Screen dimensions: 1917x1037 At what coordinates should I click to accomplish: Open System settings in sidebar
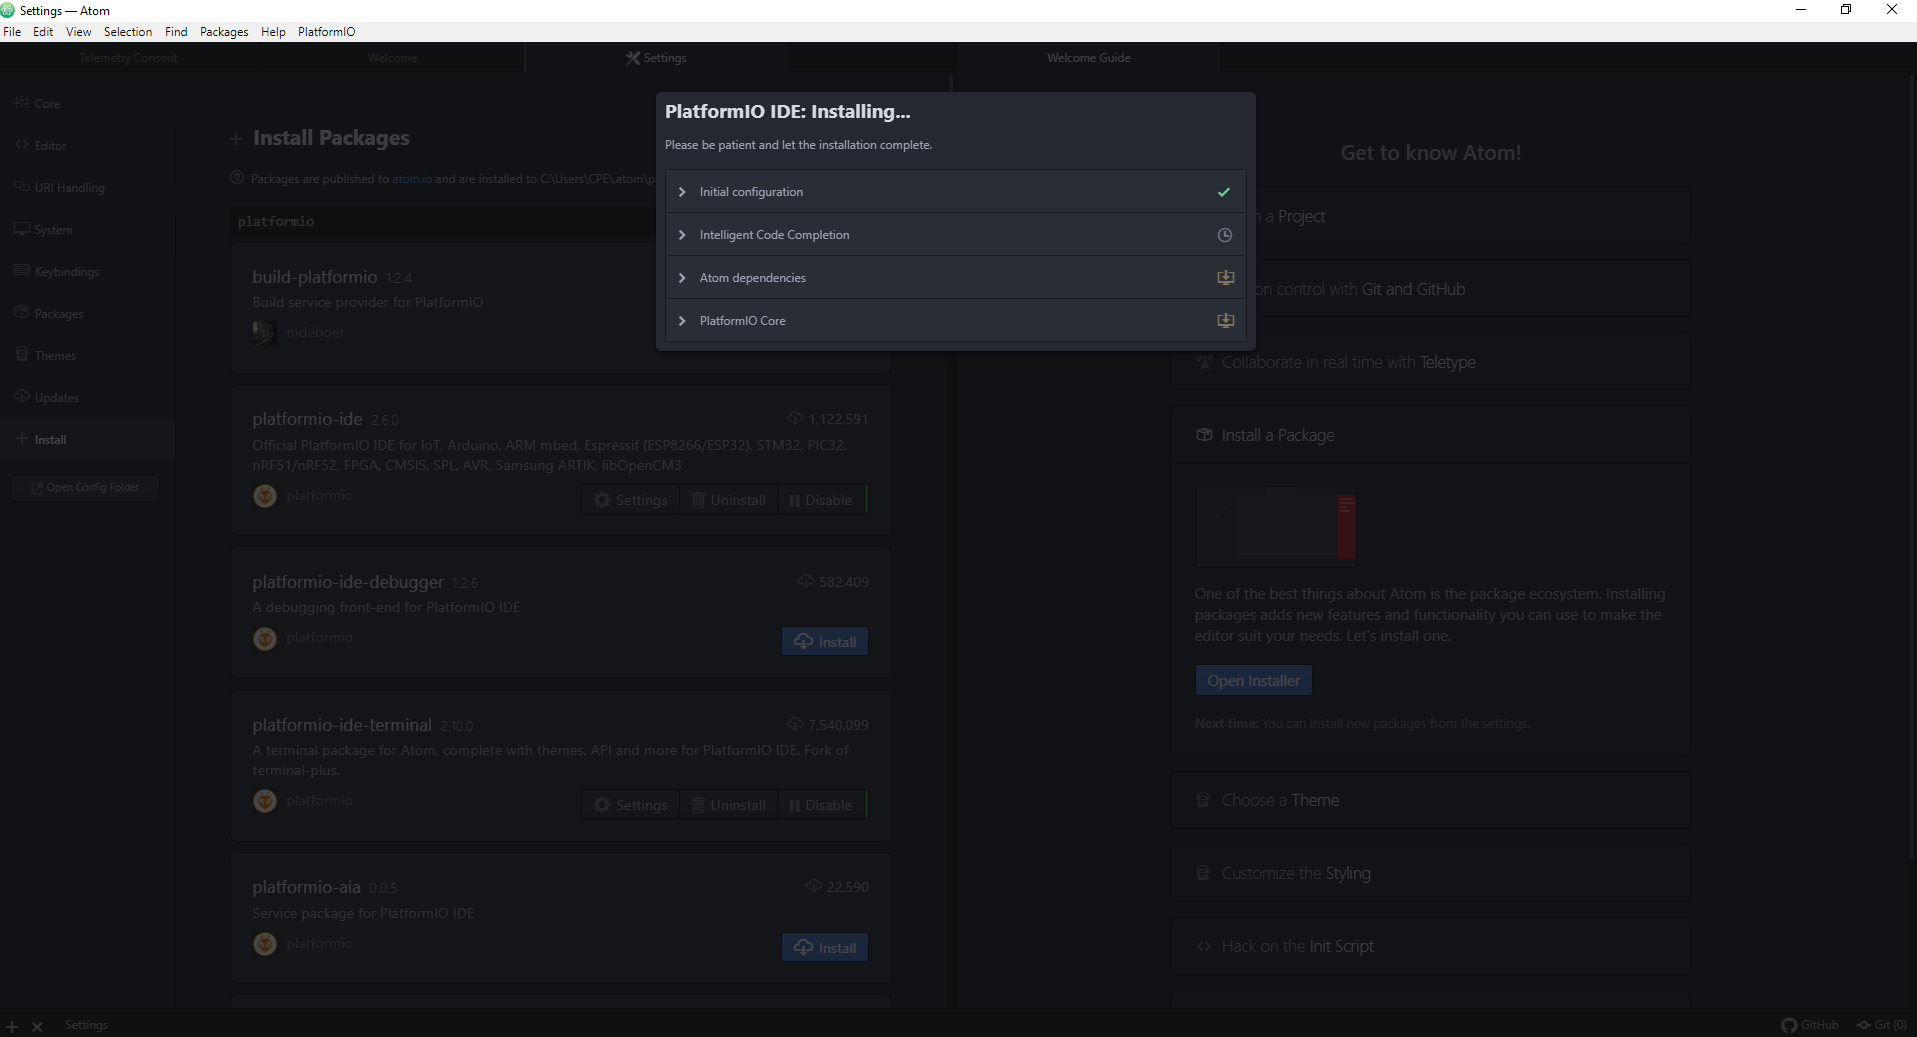tap(87, 230)
